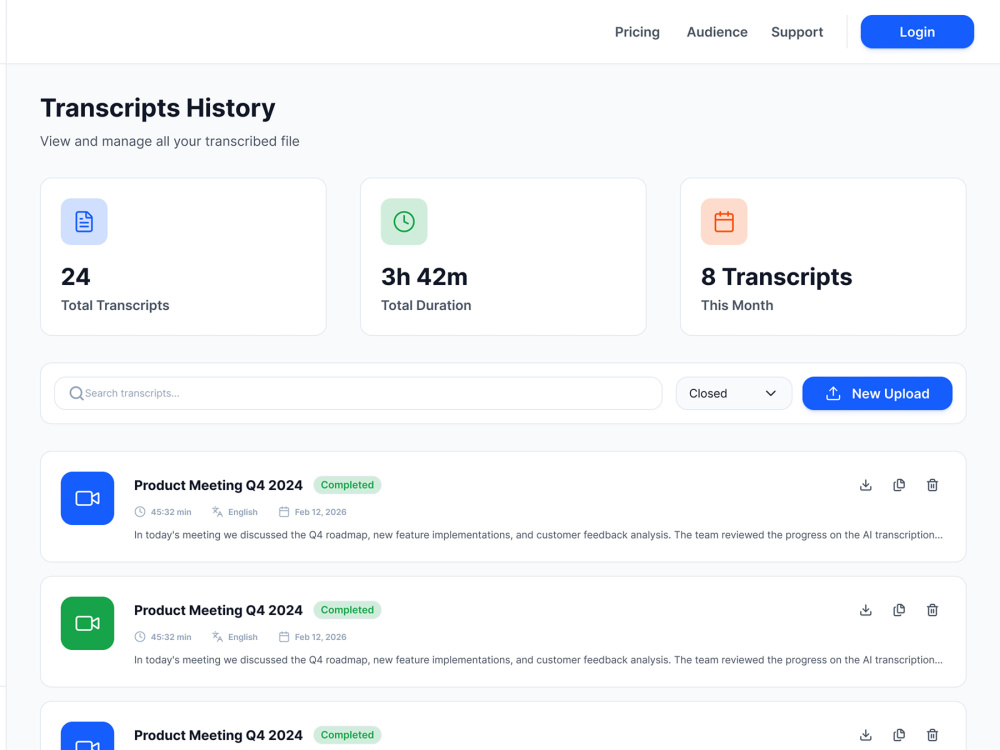Download the third Product Meeting transcript
This screenshot has height=750, width=1000.
[865, 735]
